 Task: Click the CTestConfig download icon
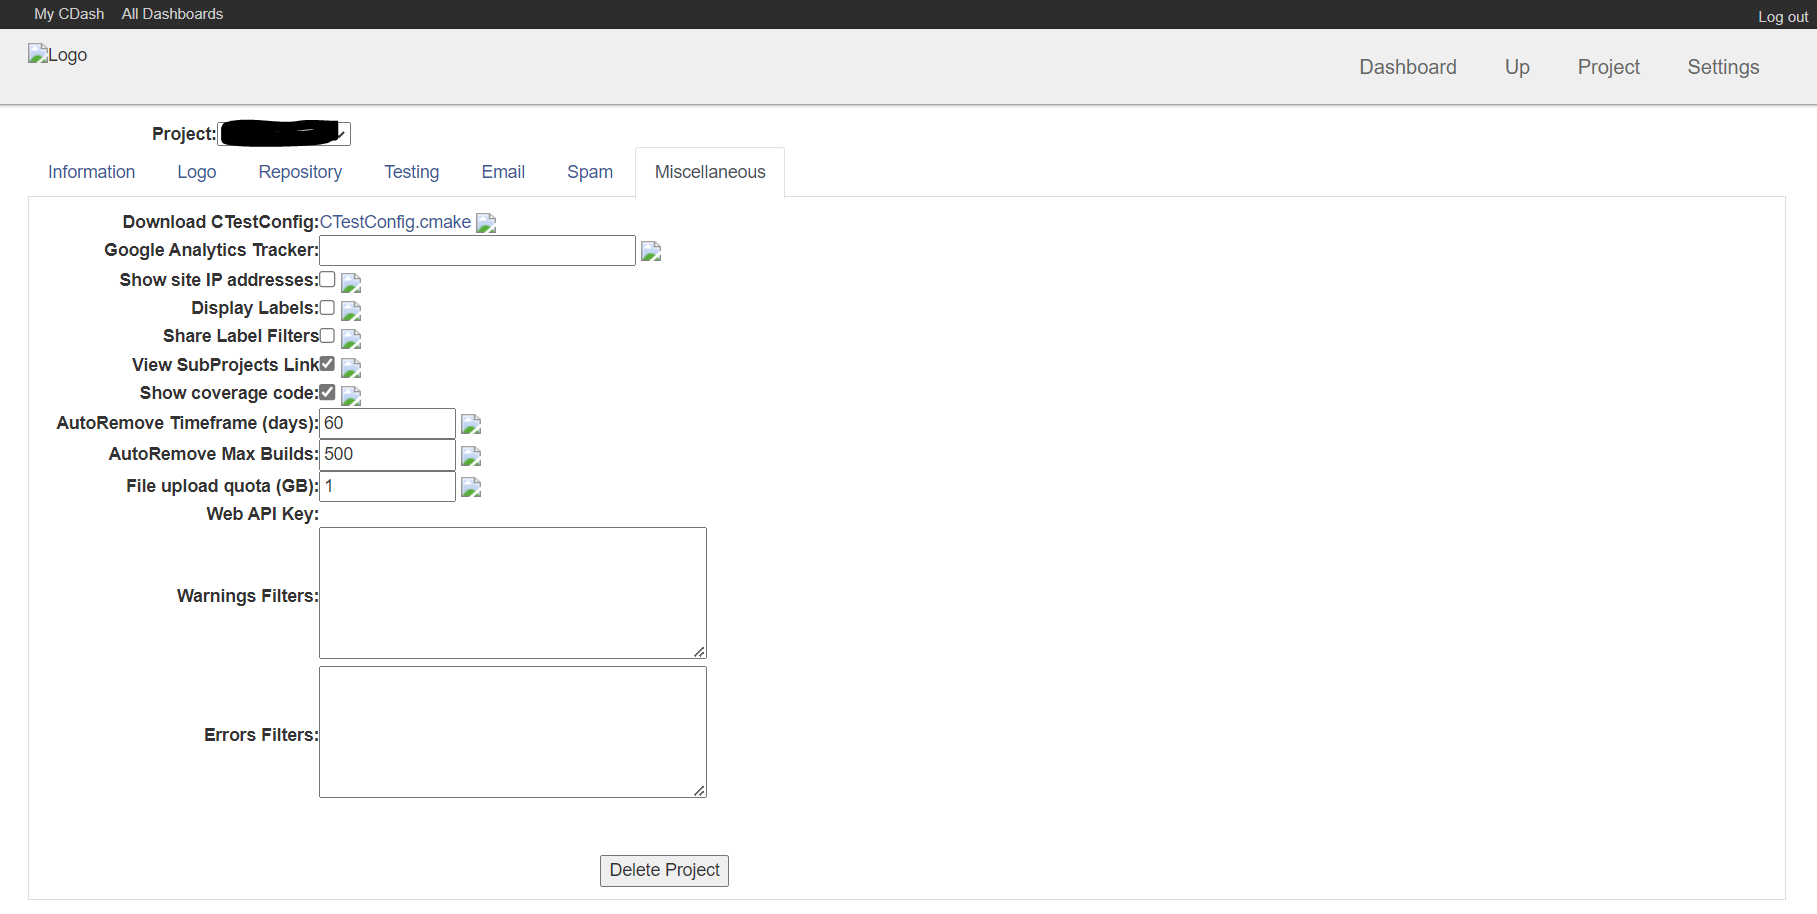486,223
